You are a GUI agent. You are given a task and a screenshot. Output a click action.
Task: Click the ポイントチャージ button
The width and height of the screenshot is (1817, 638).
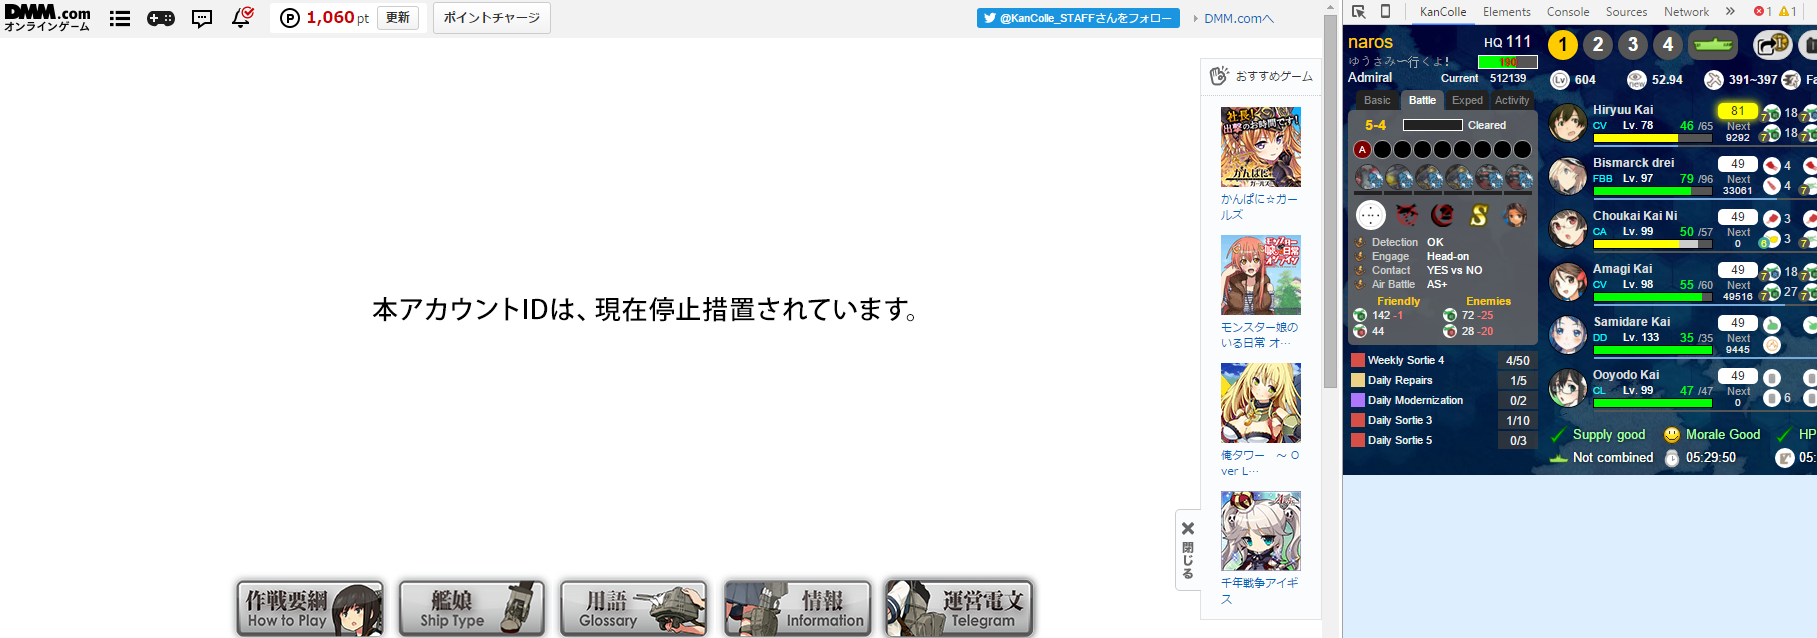coord(492,18)
